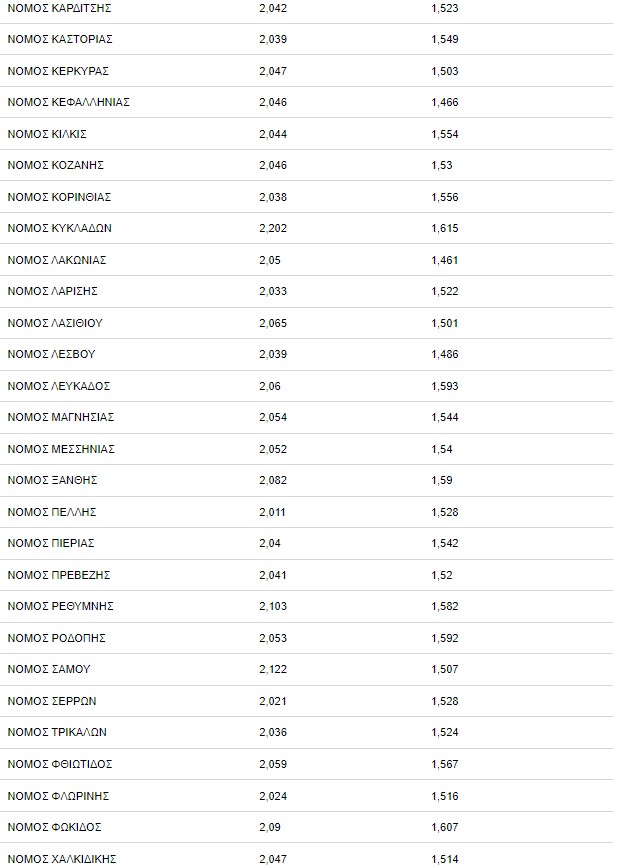Click the ΝΟΜΟΣ ΦΩΚΙΔΟΣ entry
This screenshot has height=865, width=620.
pos(54,826)
